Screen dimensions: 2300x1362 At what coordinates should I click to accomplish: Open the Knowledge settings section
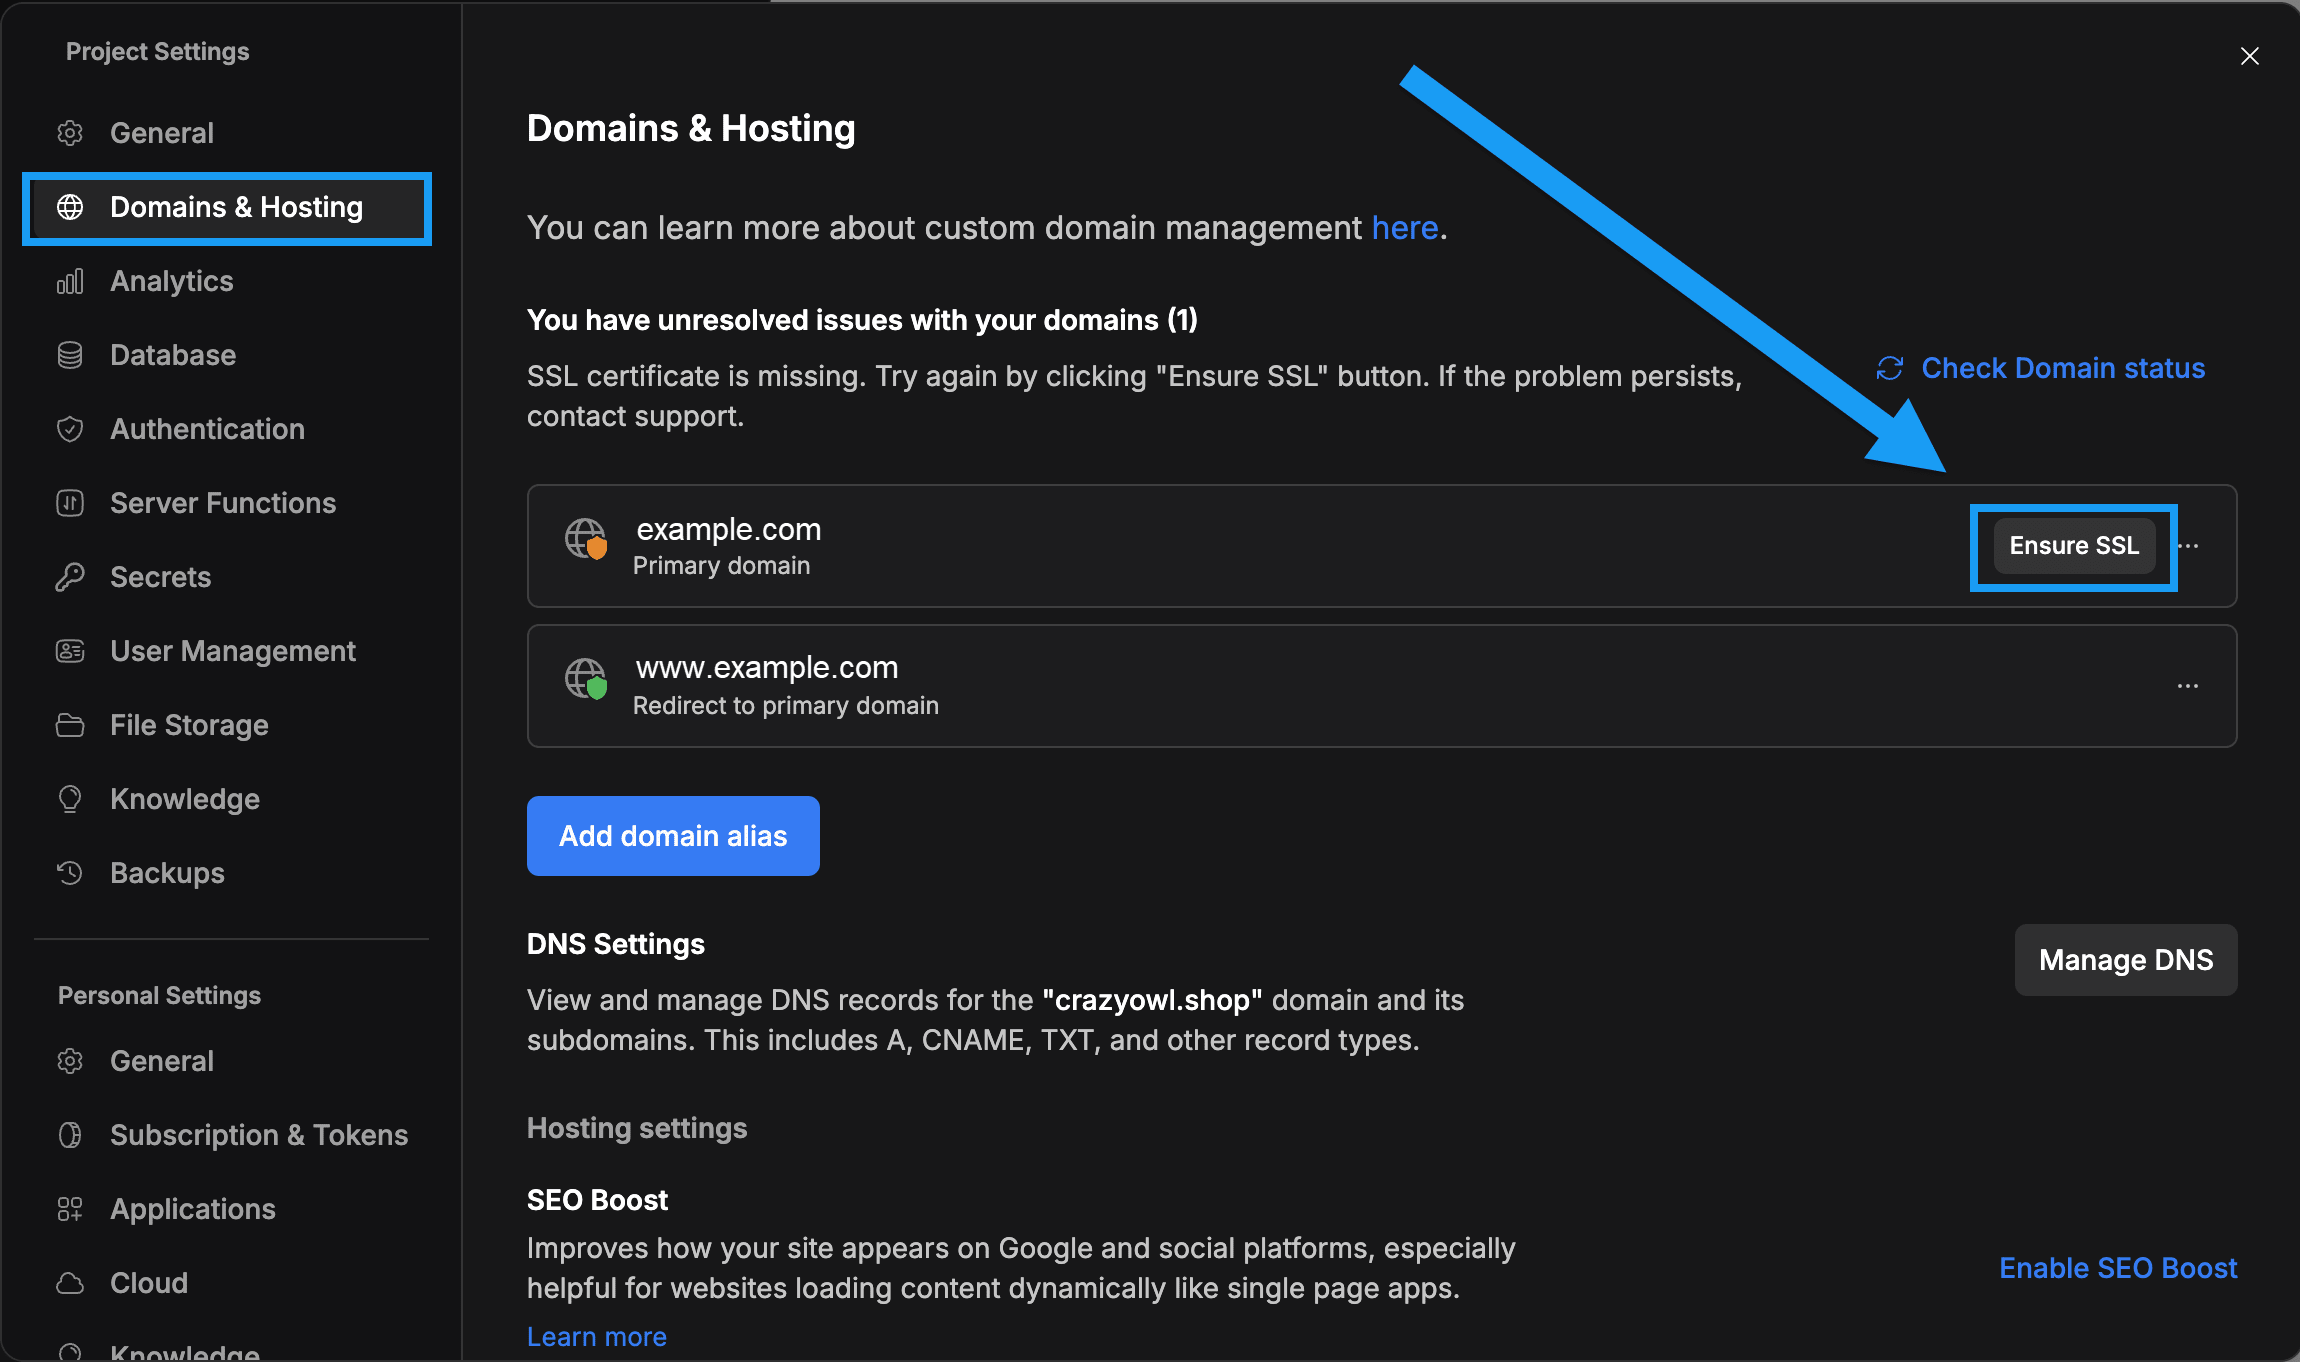(x=183, y=799)
